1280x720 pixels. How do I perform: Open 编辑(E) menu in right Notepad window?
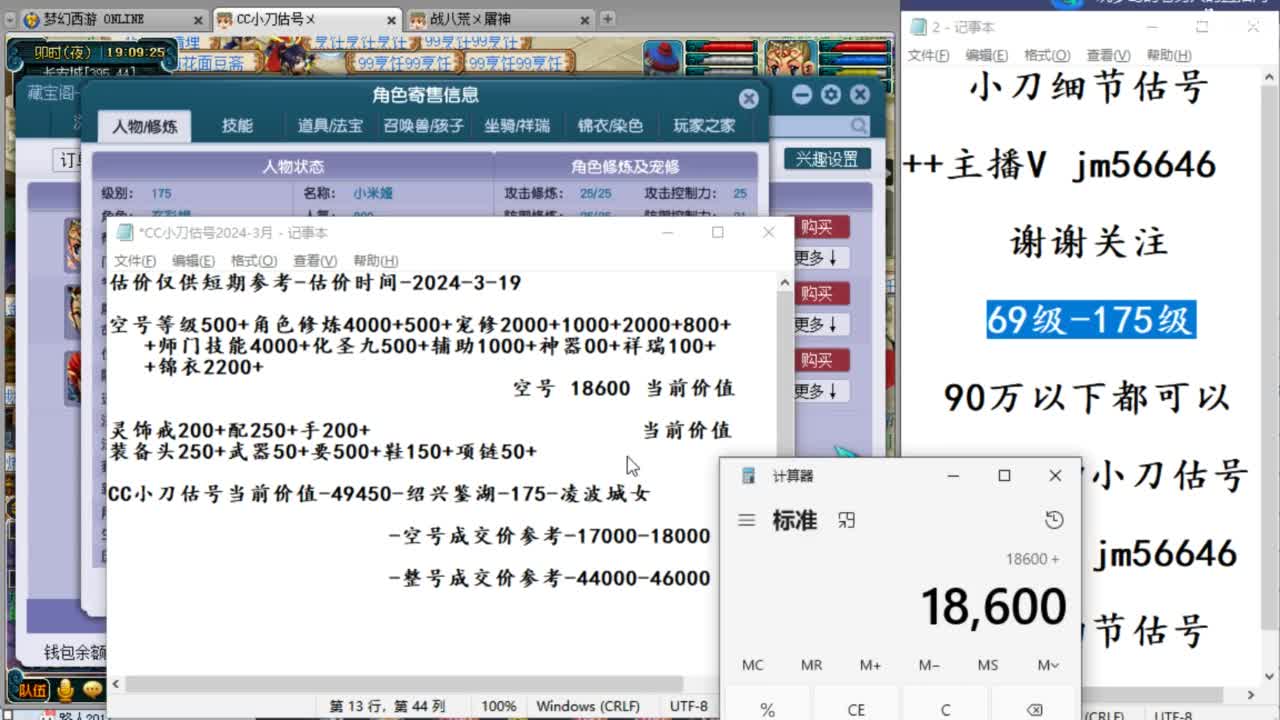tap(986, 56)
